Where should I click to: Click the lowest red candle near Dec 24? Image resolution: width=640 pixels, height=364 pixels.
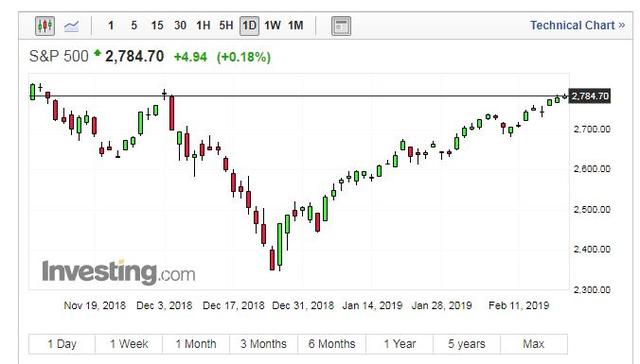pos(272,259)
